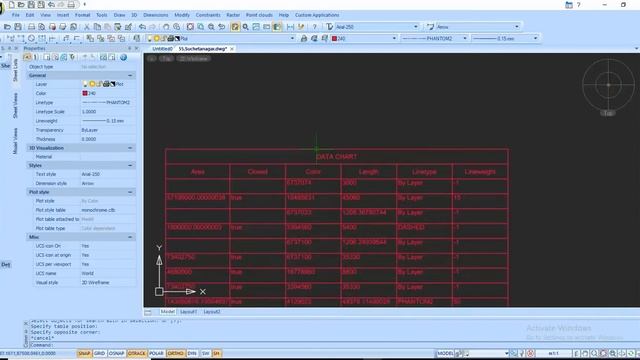
Task: Switch to the Layout1 tab
Action: pyautogui.click(x=188, y=312)
